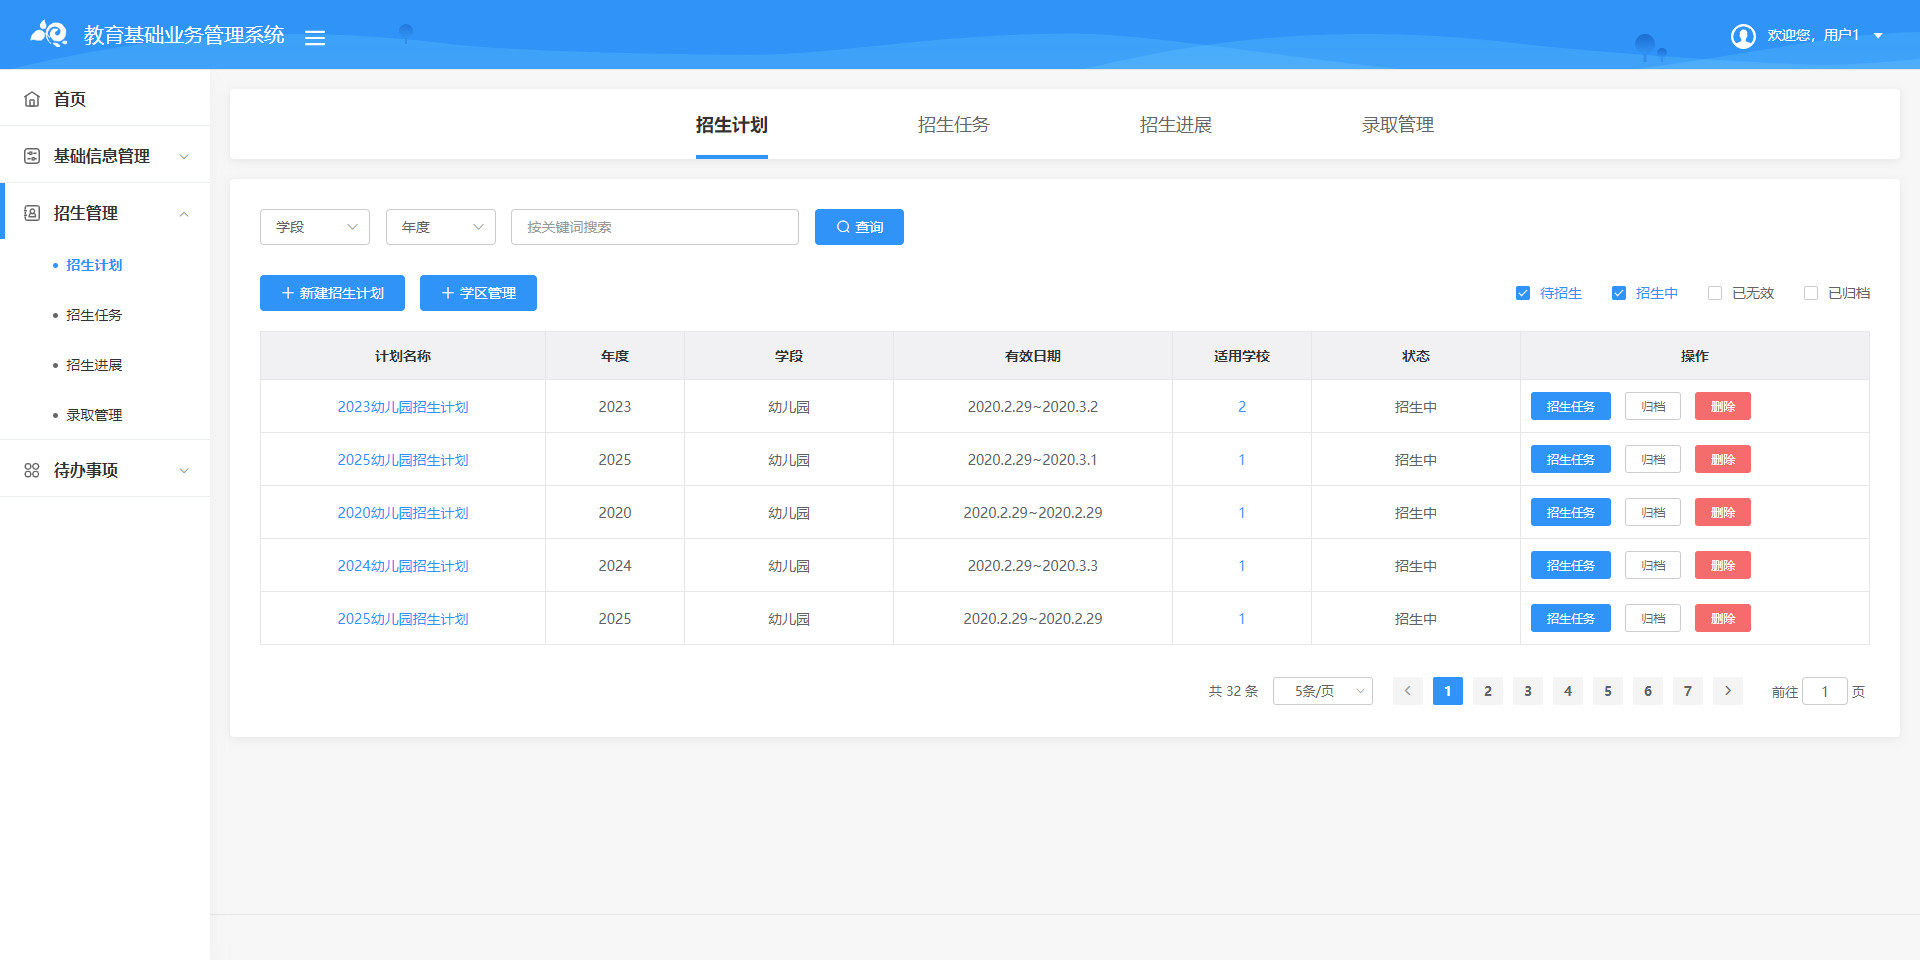Check the 已归档 checkbox
The width and height of the screenshot is (1920, 960).
pos(1811,293)
